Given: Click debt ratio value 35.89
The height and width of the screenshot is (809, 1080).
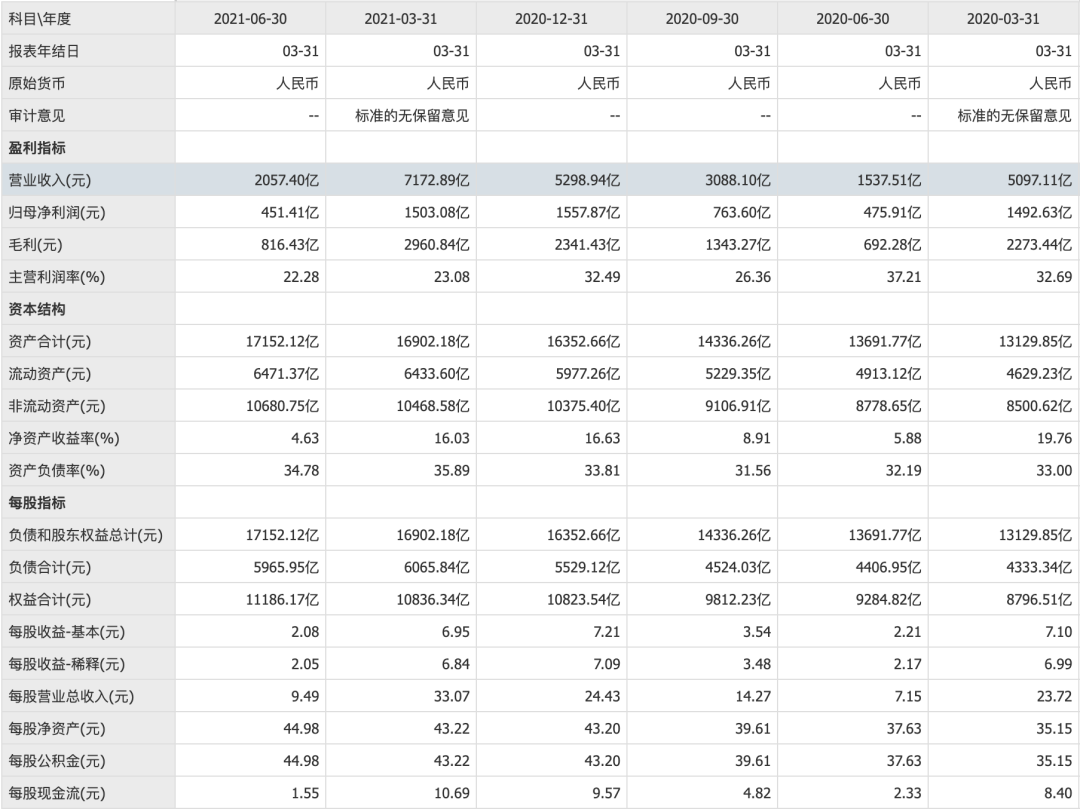Looking at the screenshot, I should [452, 471].
